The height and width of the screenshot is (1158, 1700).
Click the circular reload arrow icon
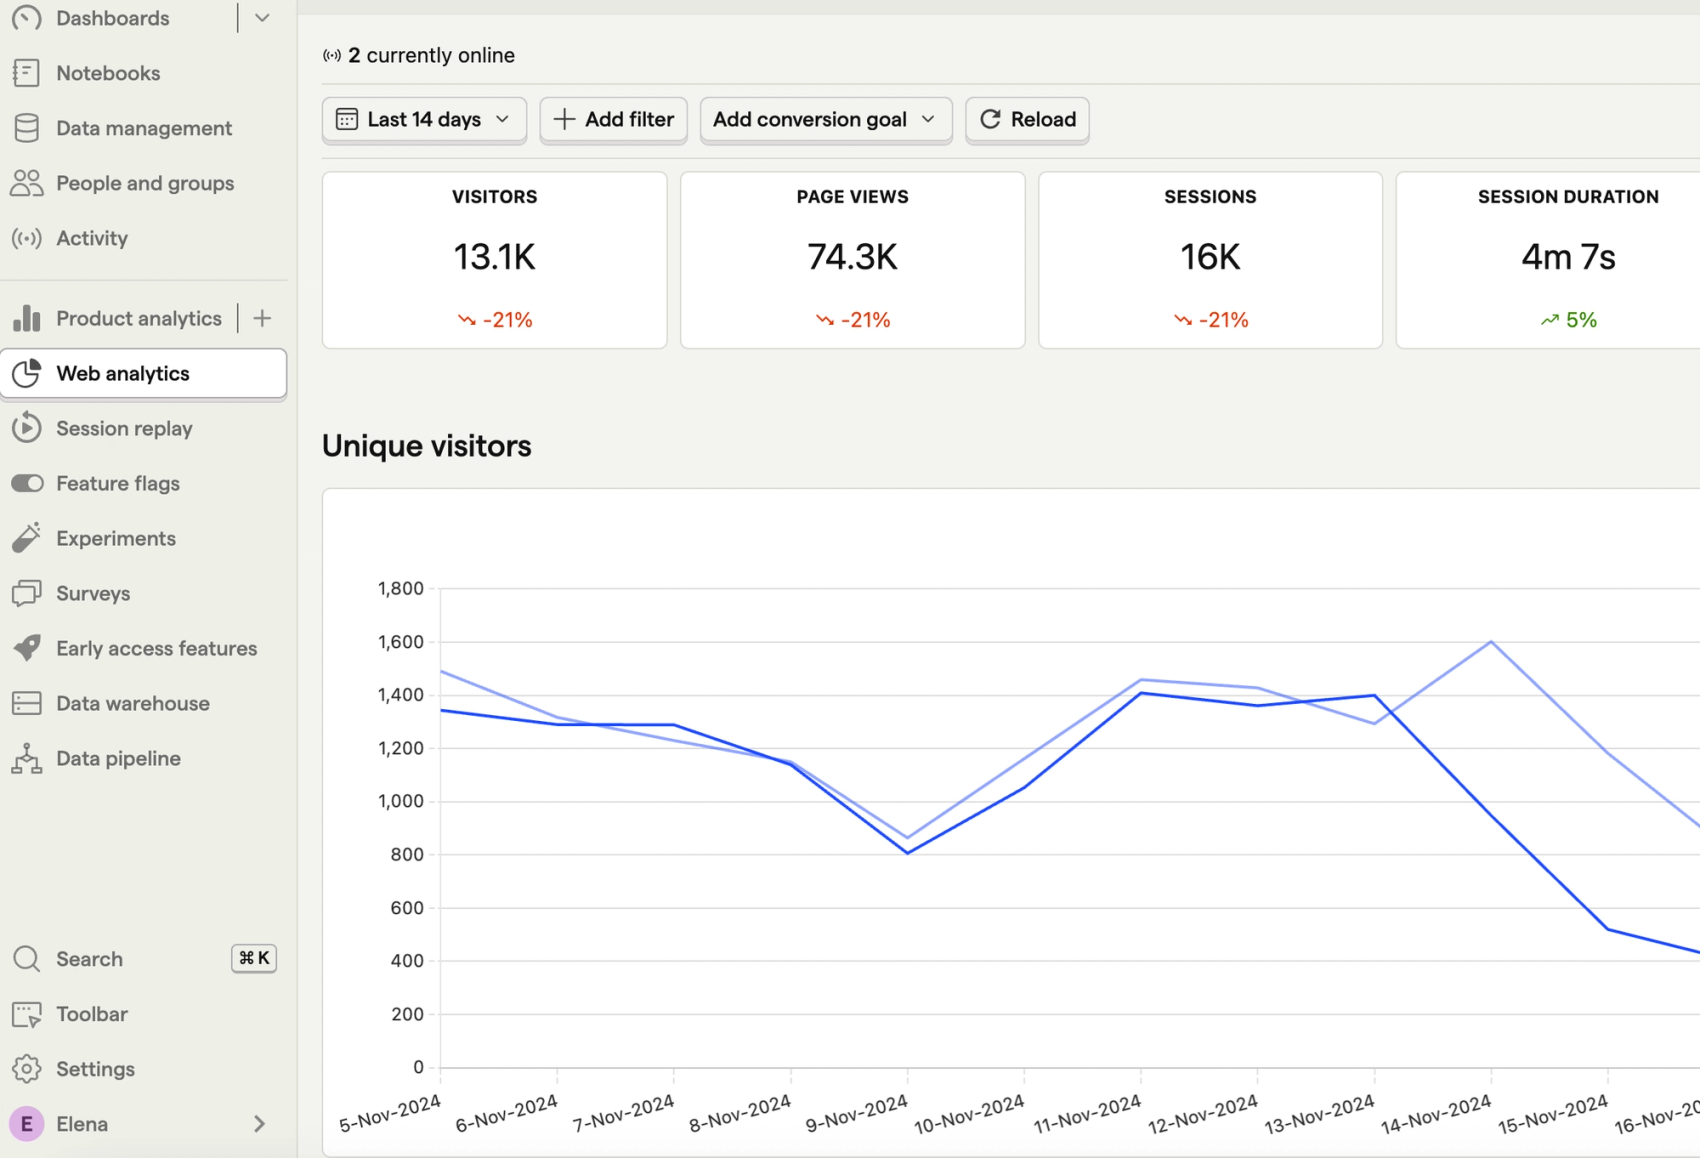click(990, 119)
